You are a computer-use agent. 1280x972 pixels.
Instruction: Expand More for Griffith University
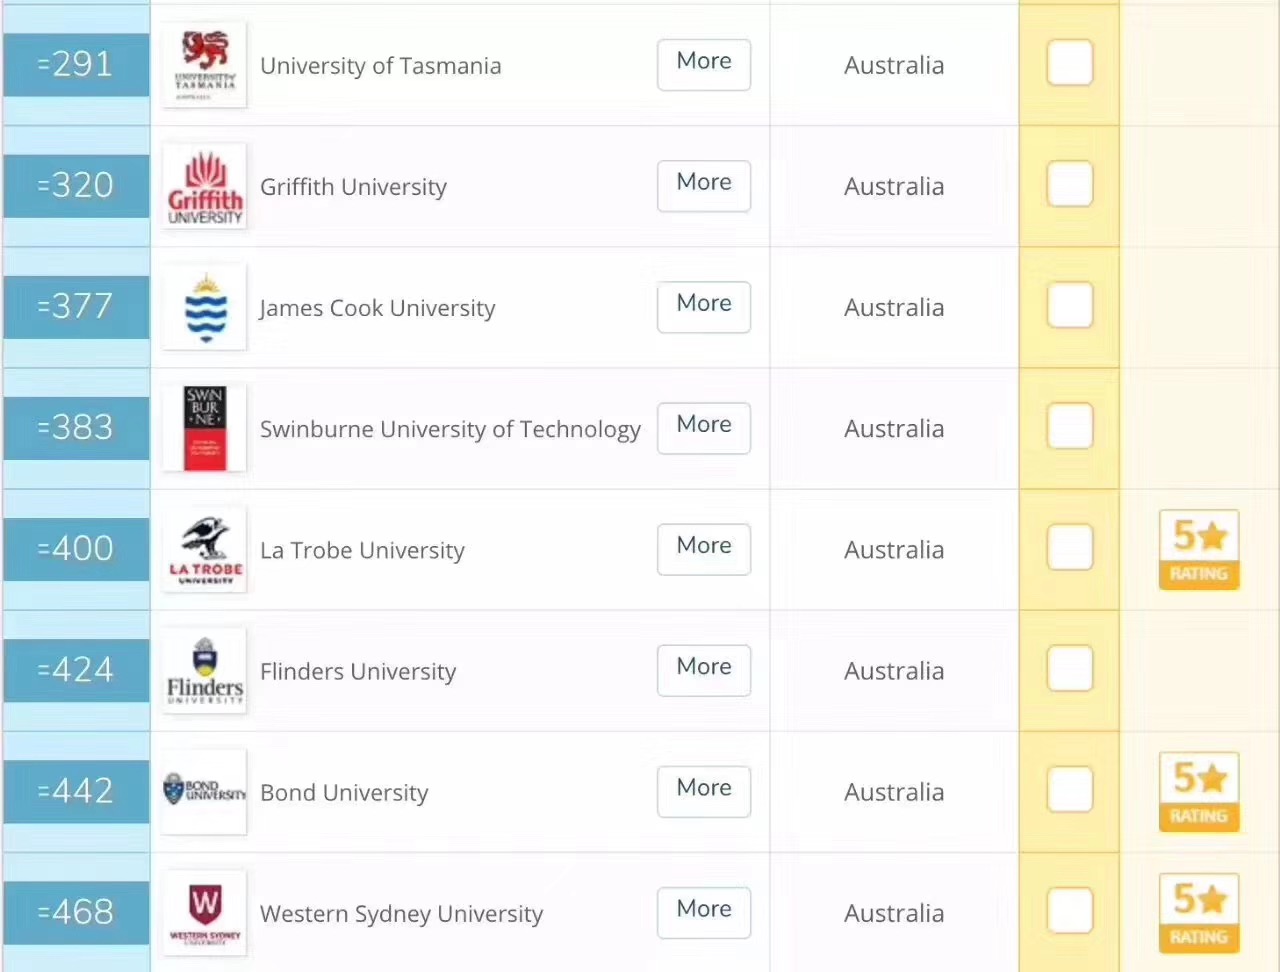tap(703, 185)
